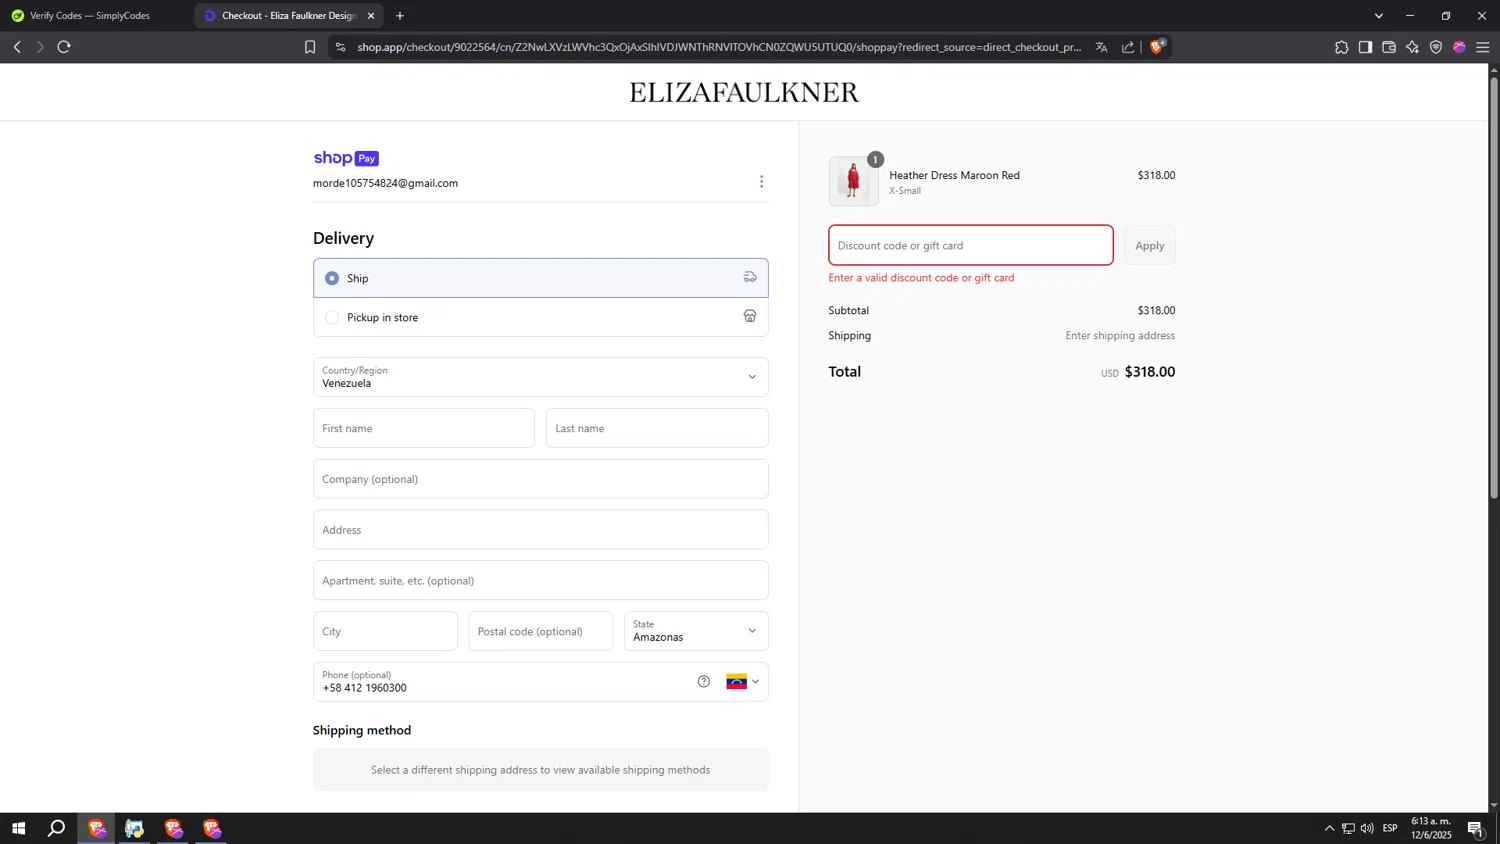Click the taskbar volume speaker icon
The width and height of the screenshot is (1500, 844).
coord(1367,828)
